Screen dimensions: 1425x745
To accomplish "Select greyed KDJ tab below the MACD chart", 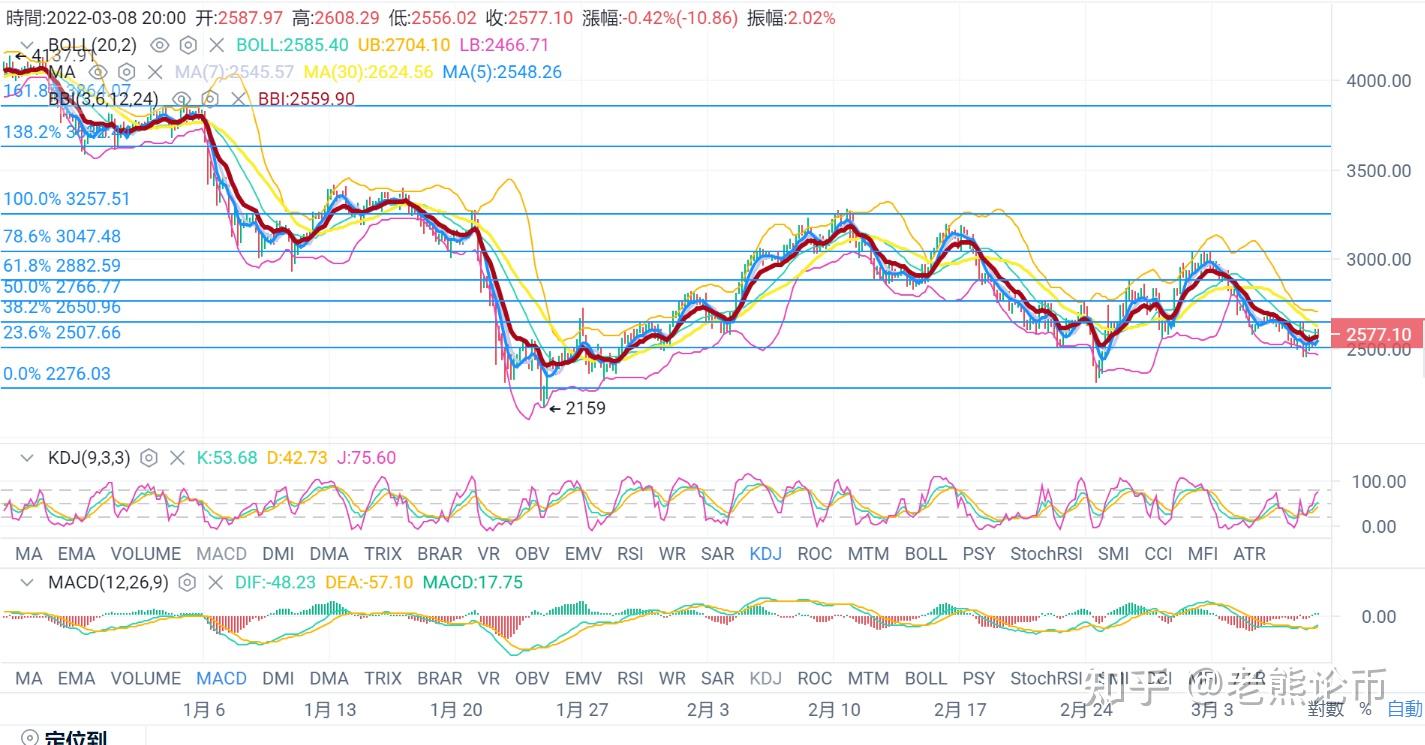I will (766, 678).
